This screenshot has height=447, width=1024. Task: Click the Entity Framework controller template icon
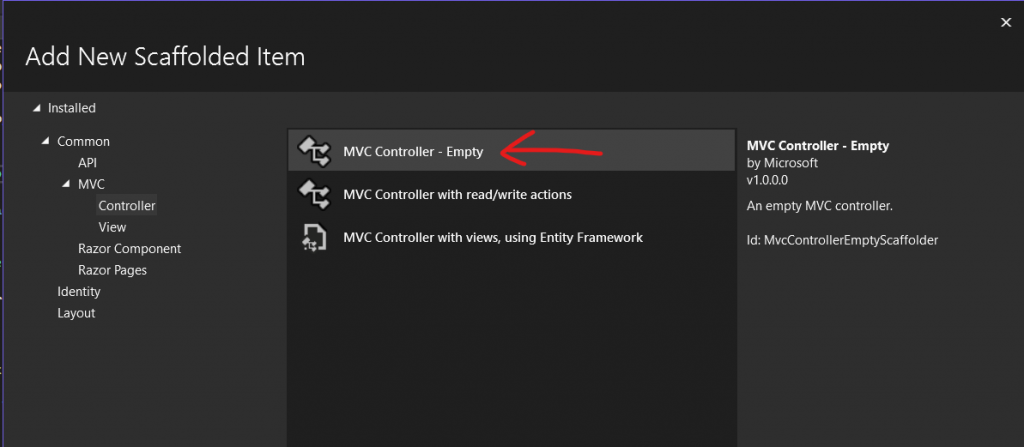(316, 238)
